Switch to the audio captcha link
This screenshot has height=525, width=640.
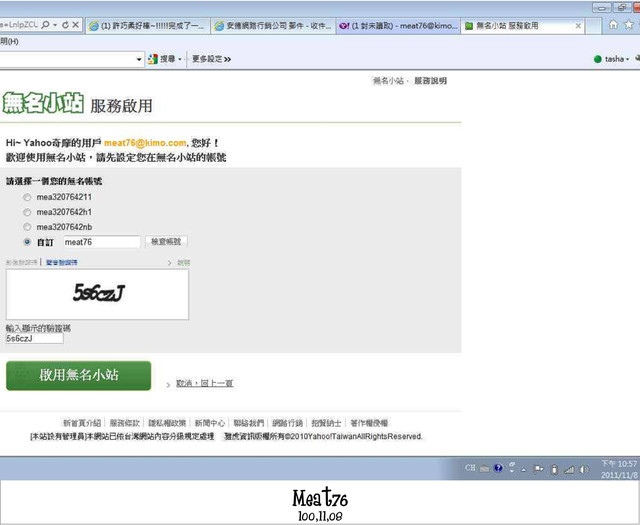pos(62,262)
